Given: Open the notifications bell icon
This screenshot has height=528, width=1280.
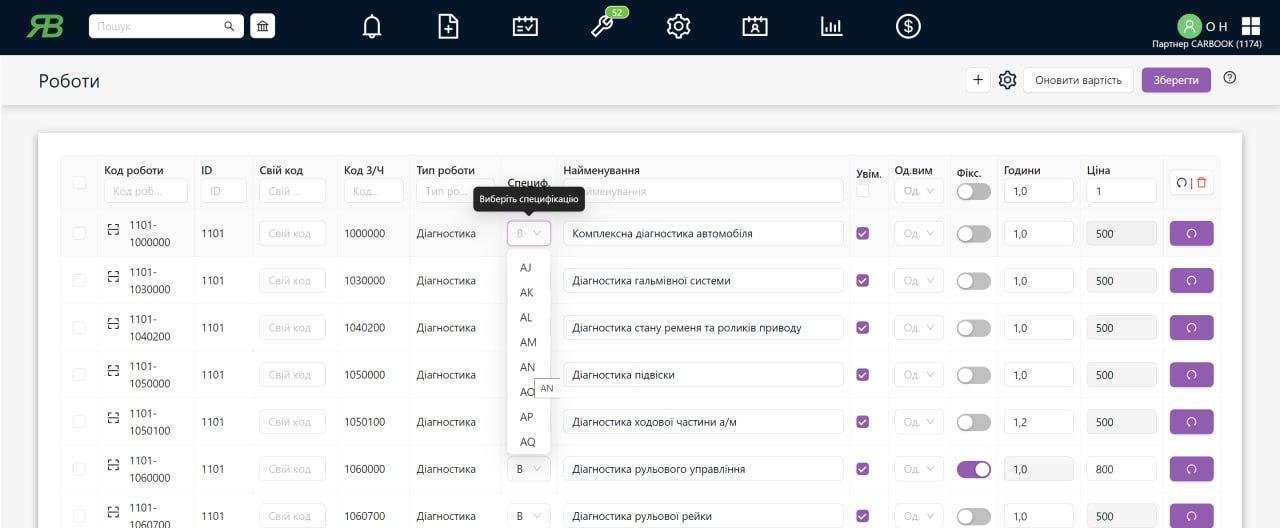Looking at the screenshot, I should [372, 27].
